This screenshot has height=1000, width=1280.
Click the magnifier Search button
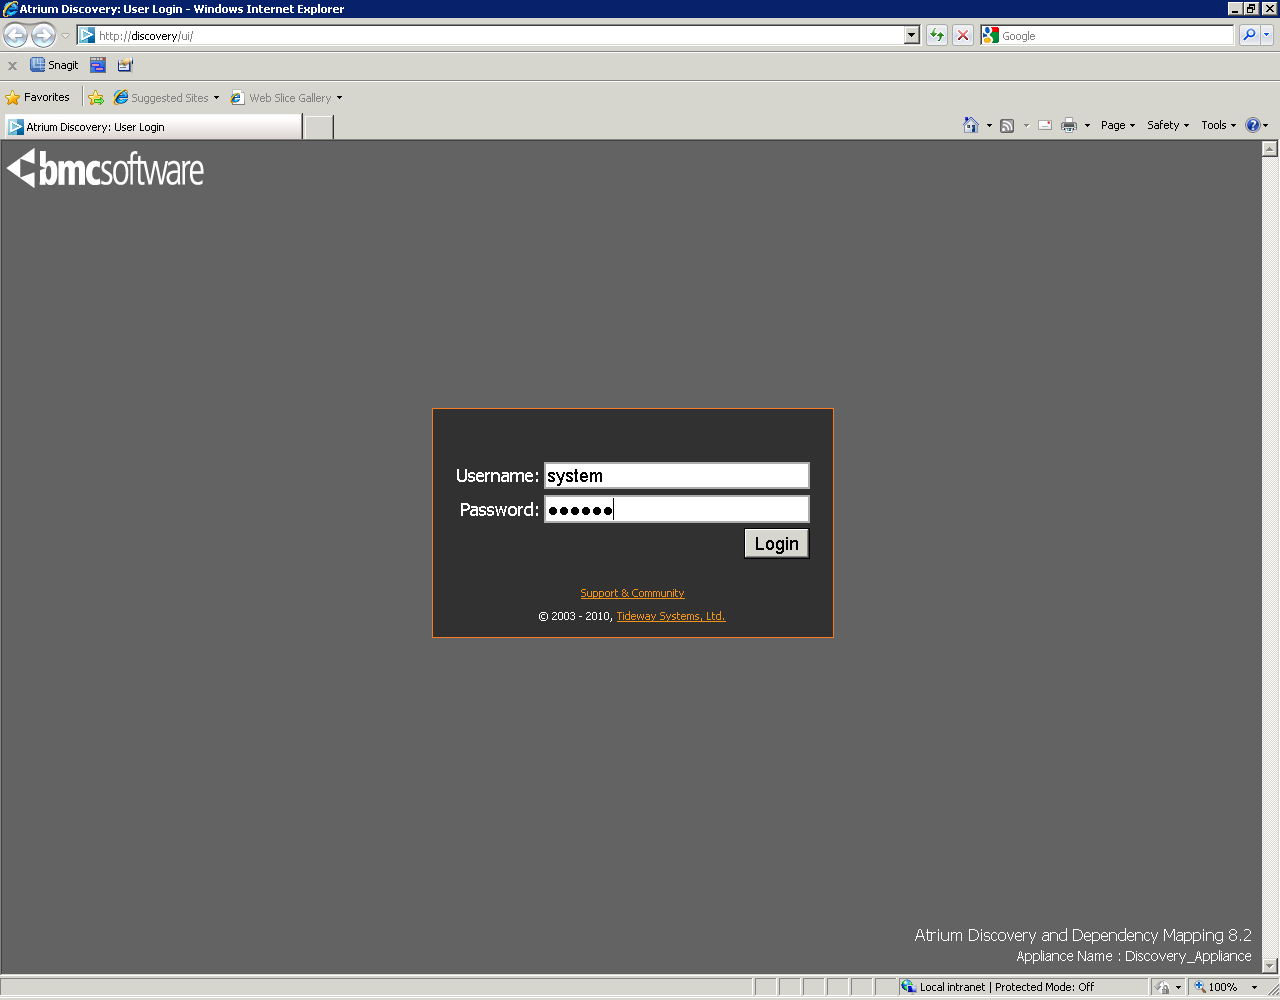pyautogui.click(x=1249, y=36)
